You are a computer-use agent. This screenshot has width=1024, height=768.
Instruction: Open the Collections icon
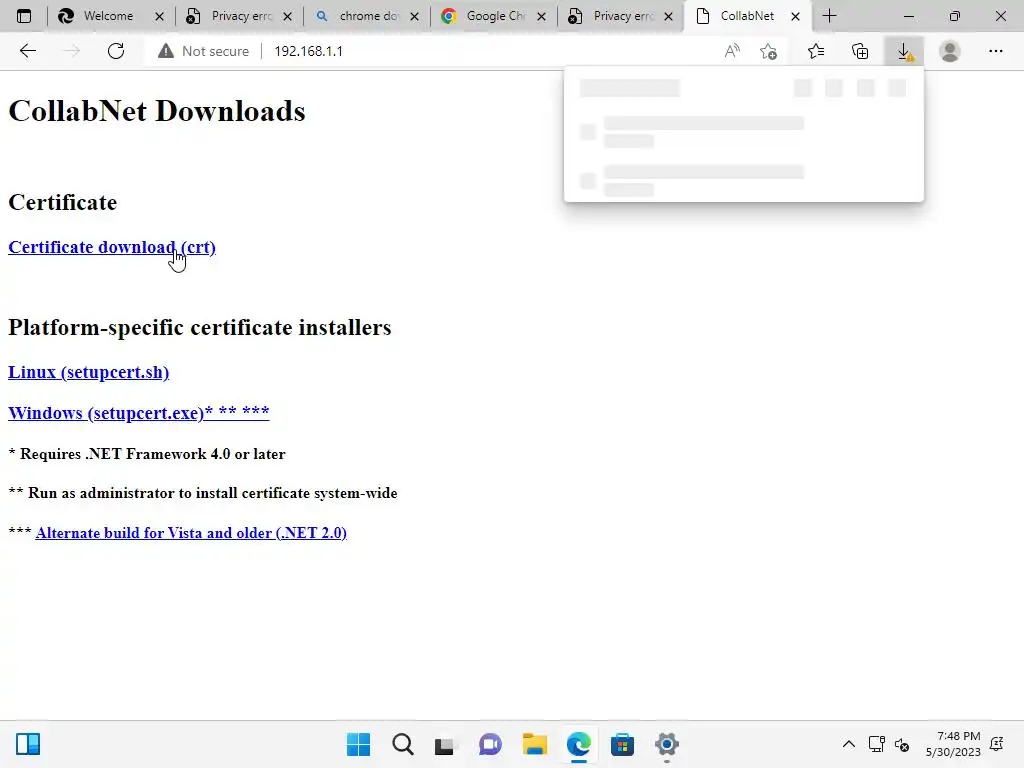click(860, 51)
